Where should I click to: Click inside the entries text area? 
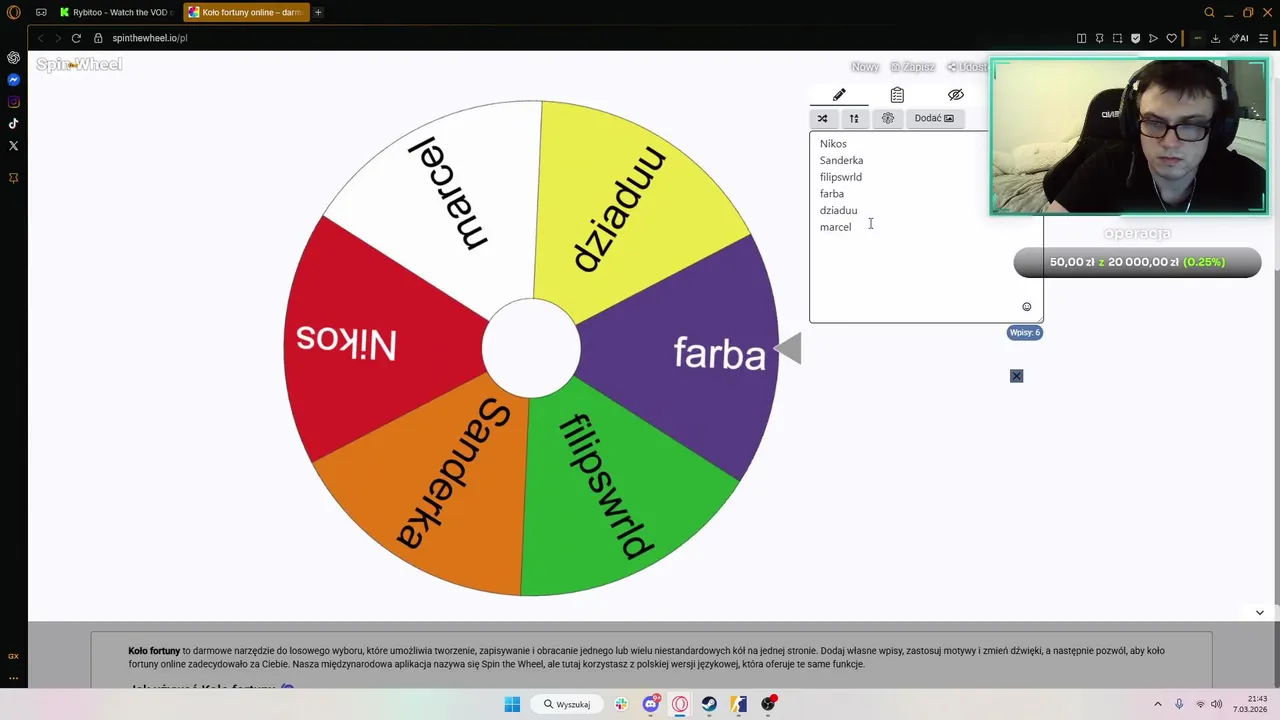pos(926,227)
